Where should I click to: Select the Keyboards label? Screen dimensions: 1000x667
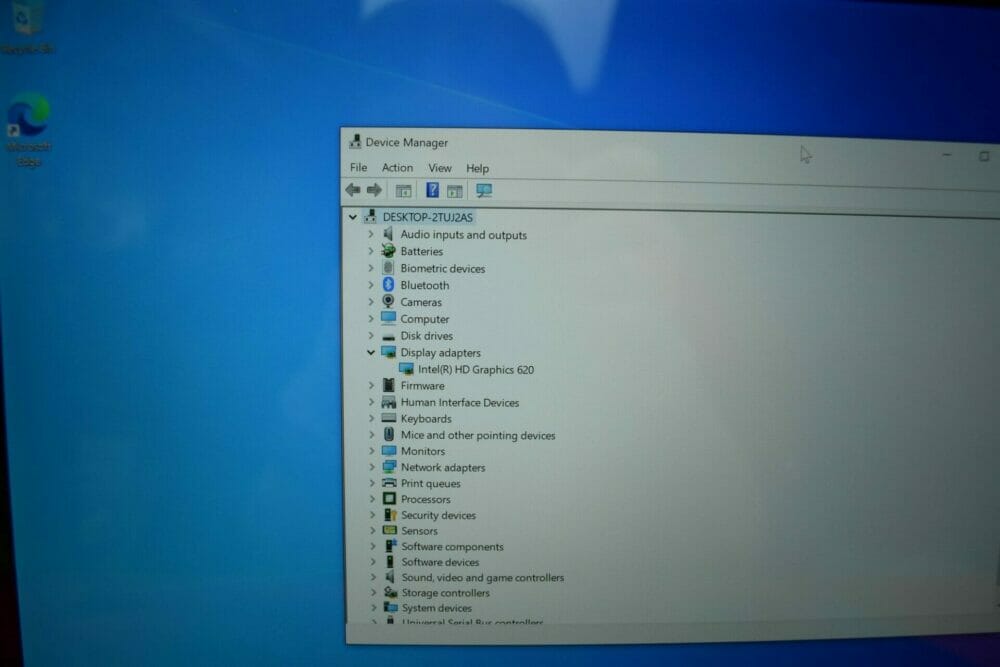tap(426, 419)
